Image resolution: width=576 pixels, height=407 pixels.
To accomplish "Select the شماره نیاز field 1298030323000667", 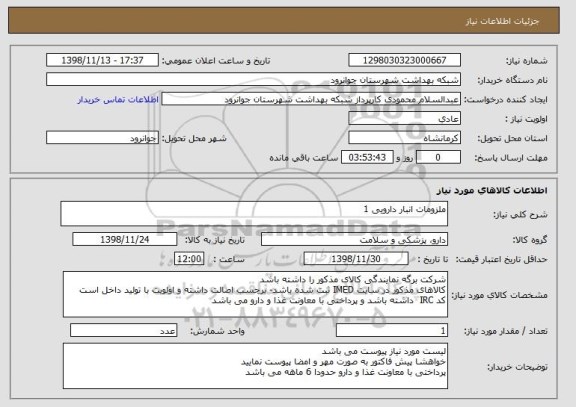I will pyautogui.click(x=404, y=60).
